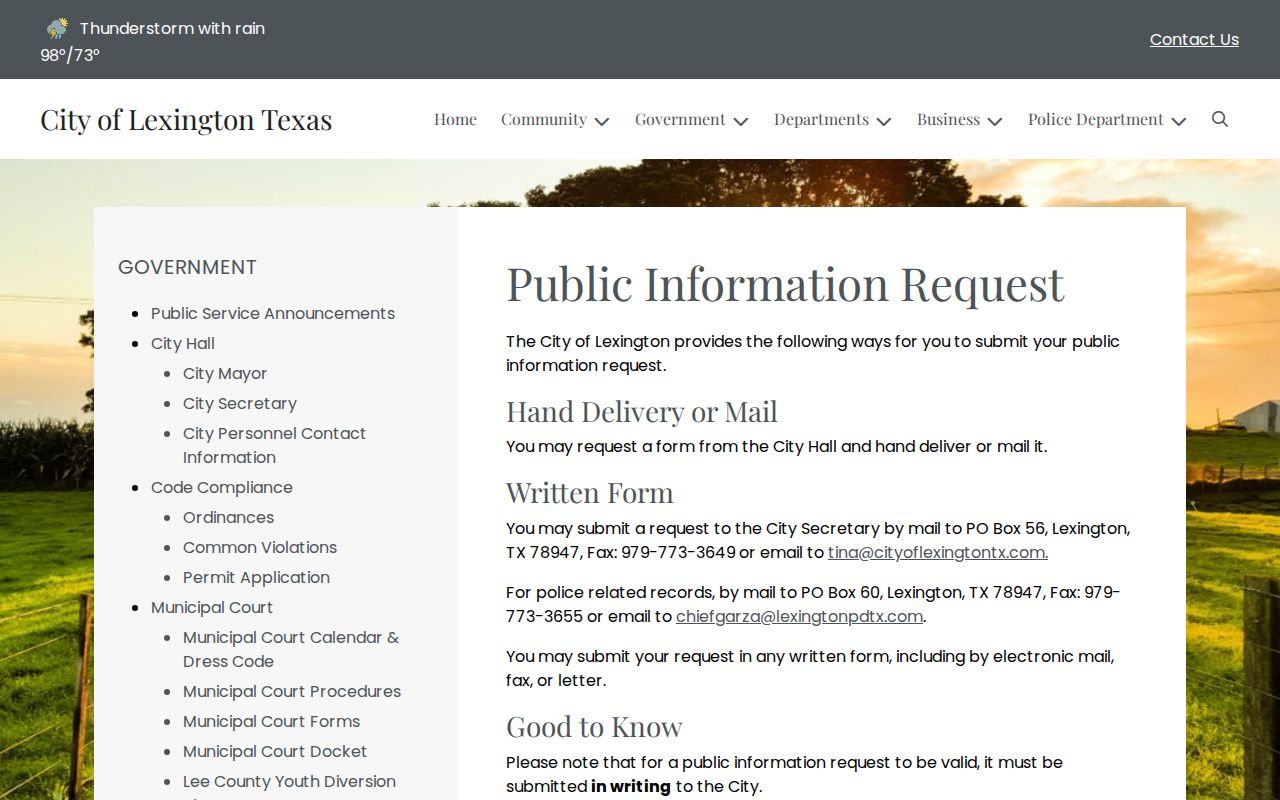
Task: Open the City Mayor page
Action: click(x=225, y=373)
